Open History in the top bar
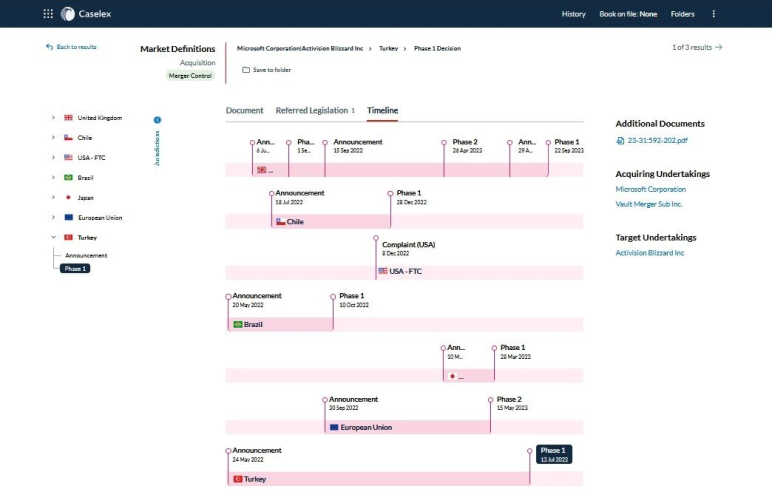The width and height of the screenshot is (772, 500). click(x=573, y=14)
